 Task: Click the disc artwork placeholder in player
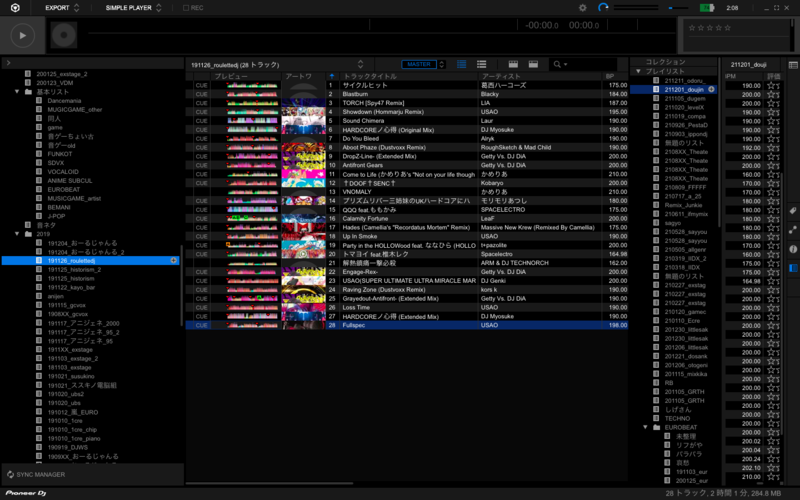click(64, 35)
